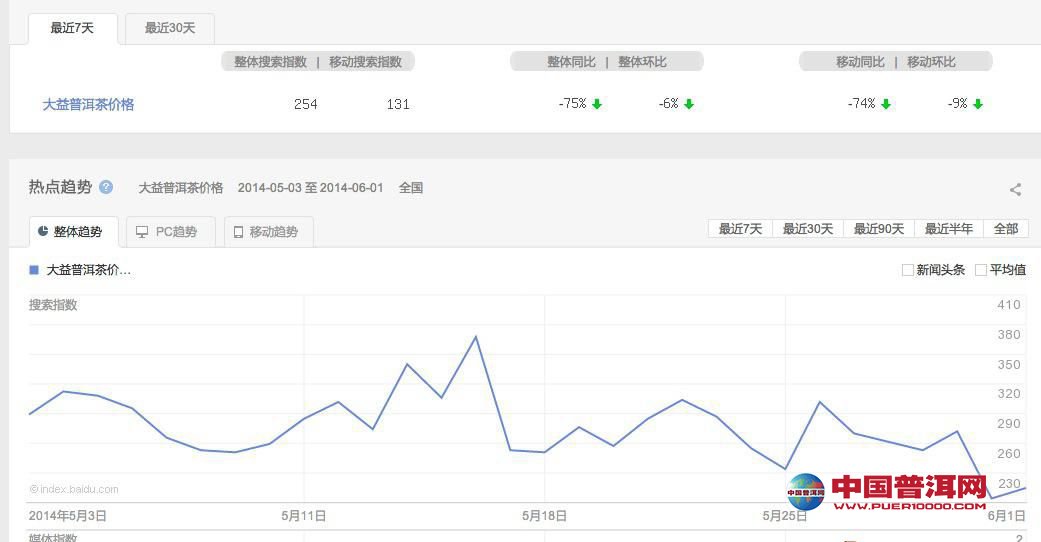The width and height of the screenshot is (1041, 542).
Task: Click the date range 2014-05-03 至 2014-06-01
Action: pos(311,188)
